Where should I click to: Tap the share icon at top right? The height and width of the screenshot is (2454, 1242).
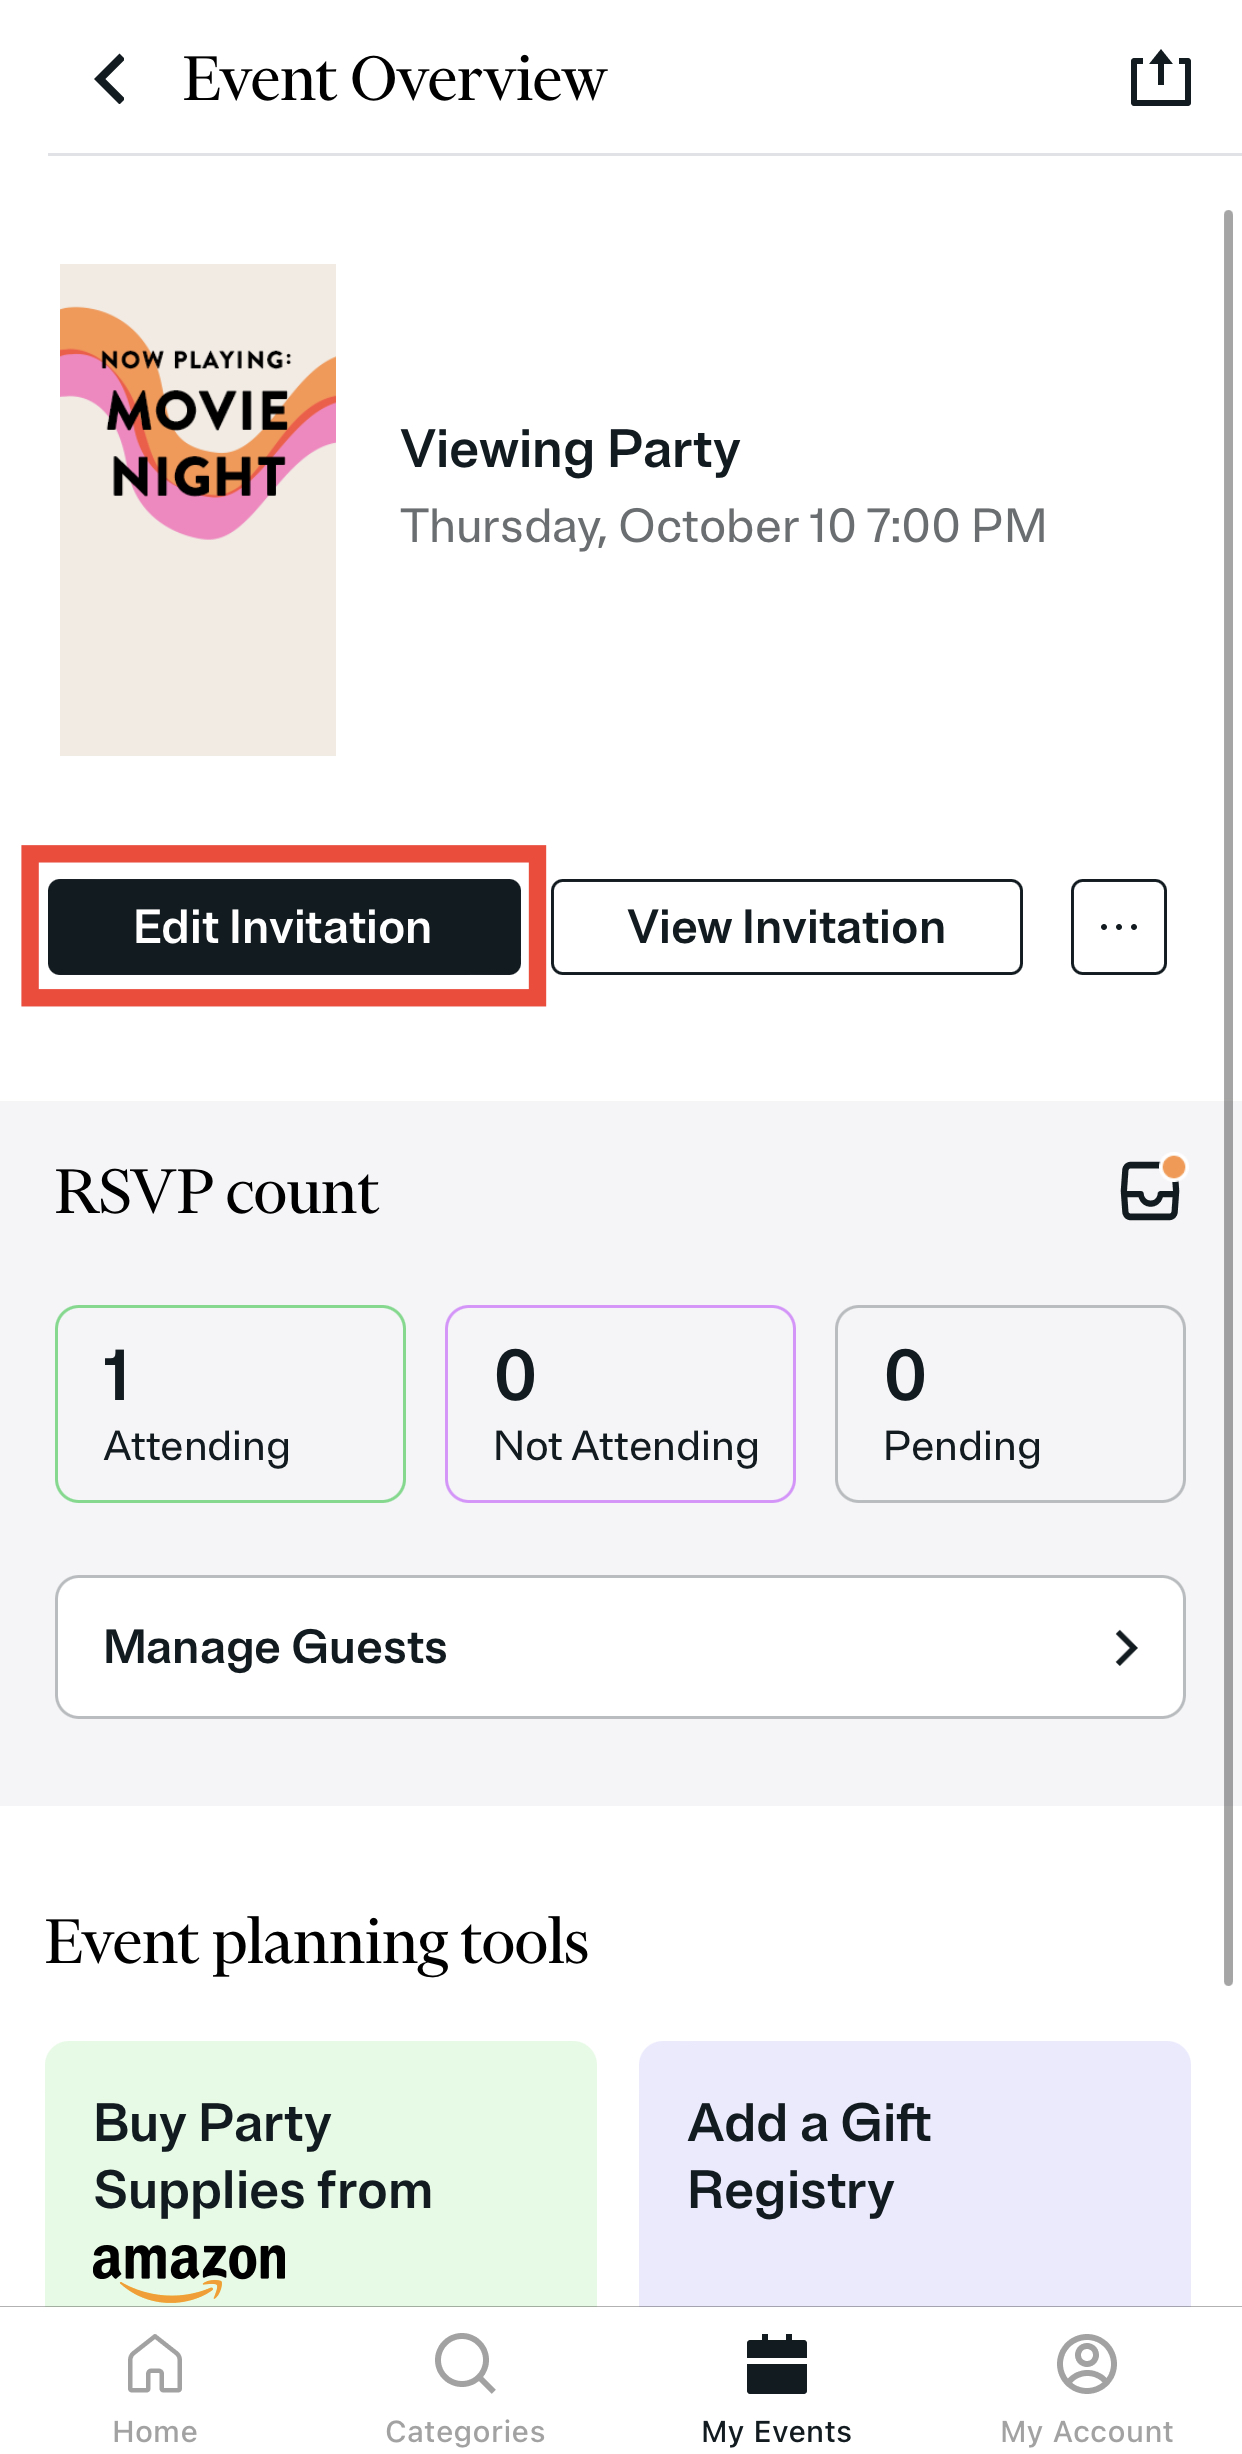pos(1160,78)
